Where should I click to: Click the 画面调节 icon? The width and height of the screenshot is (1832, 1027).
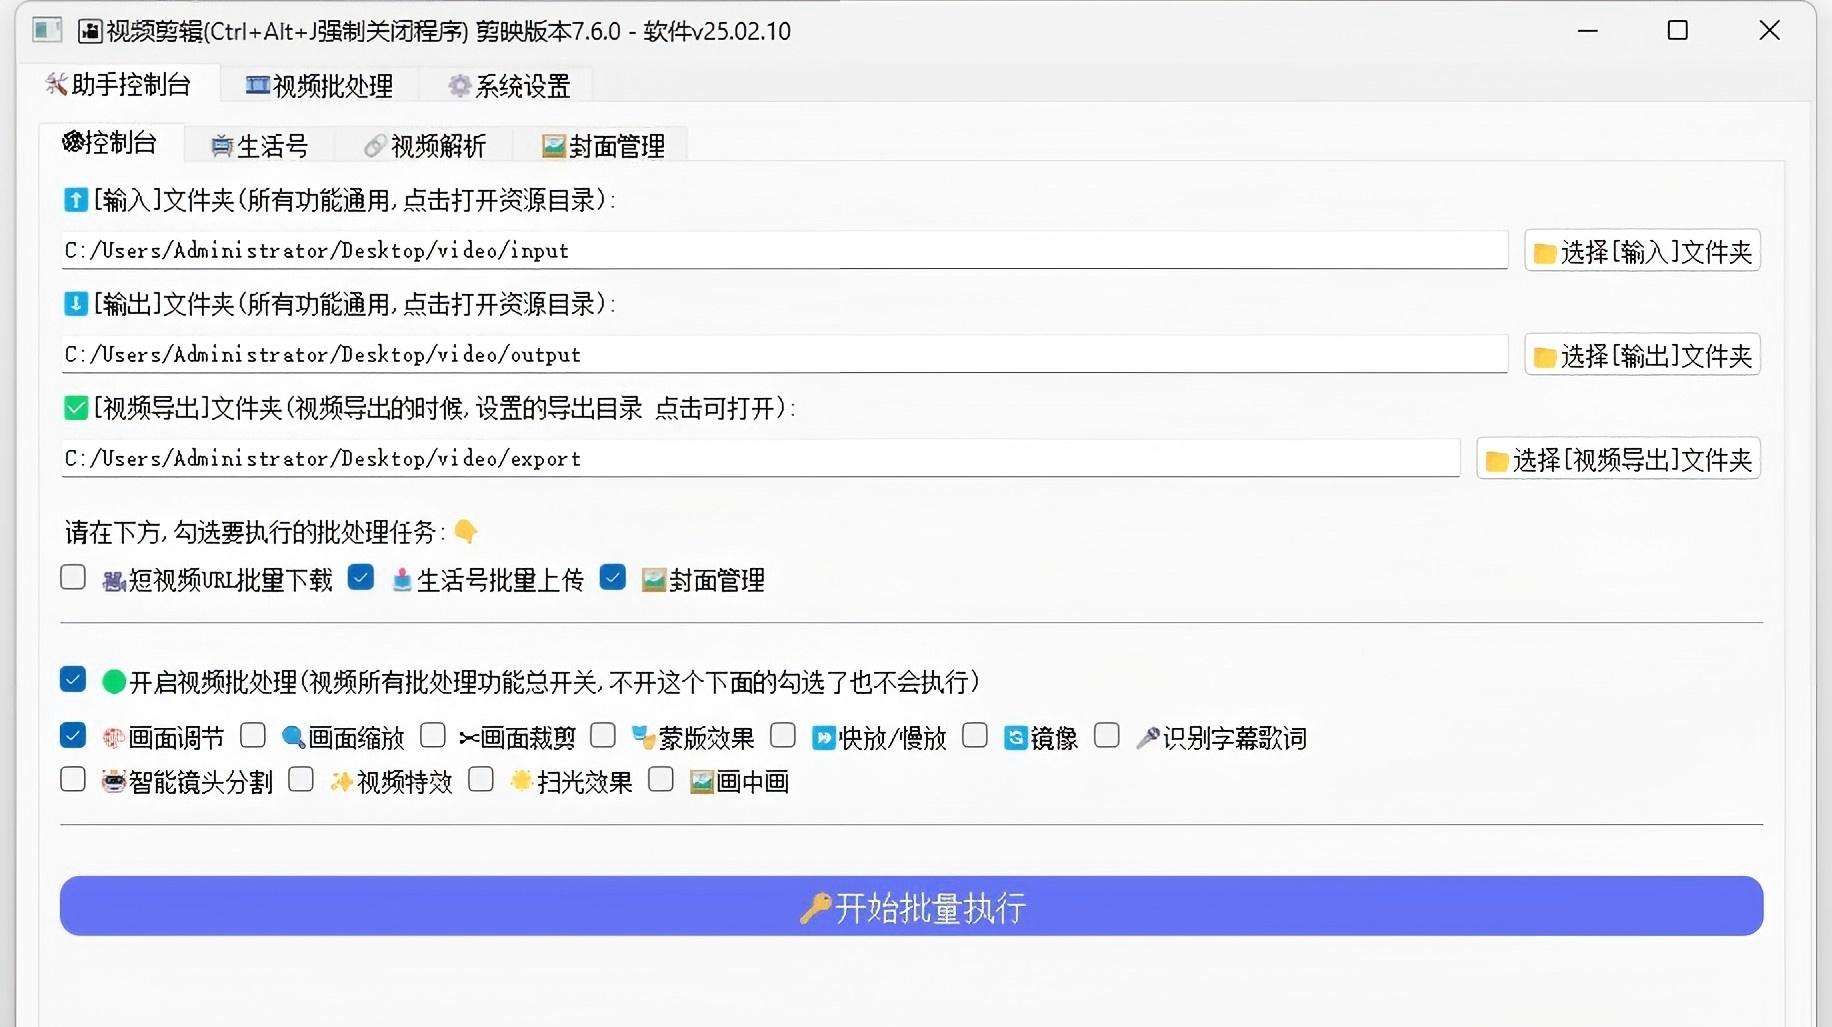coord(114,738)
